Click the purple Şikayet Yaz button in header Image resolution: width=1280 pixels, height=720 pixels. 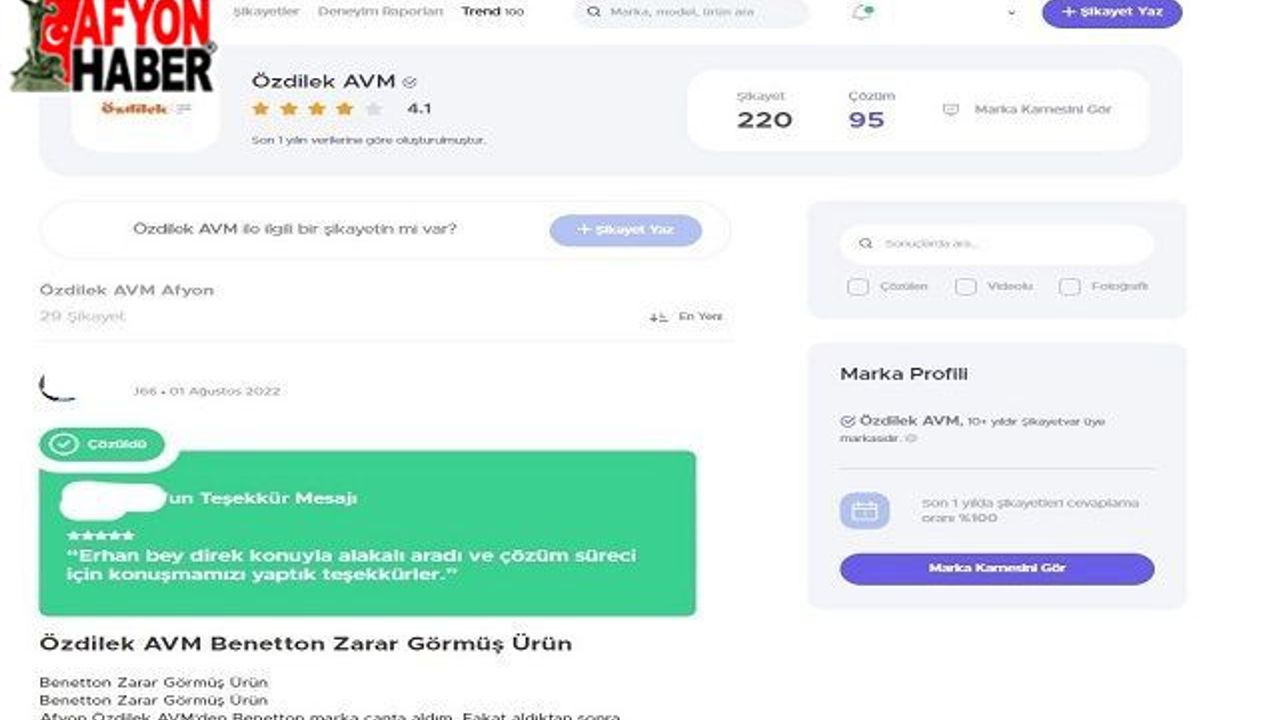pos(1112,12)
